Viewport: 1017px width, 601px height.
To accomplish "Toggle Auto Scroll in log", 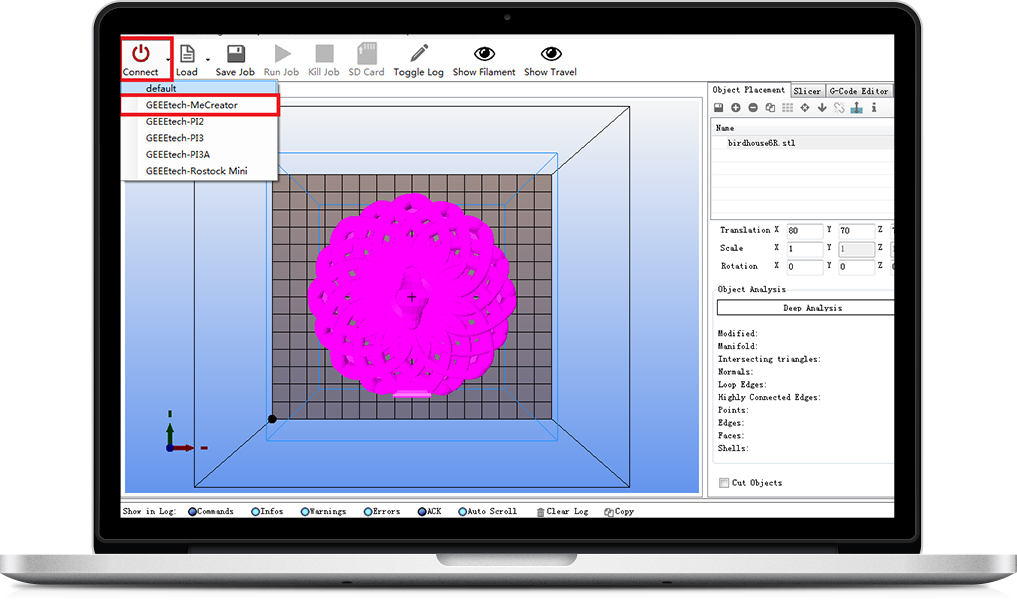I will pyautogui.click(x=488, y=512).
